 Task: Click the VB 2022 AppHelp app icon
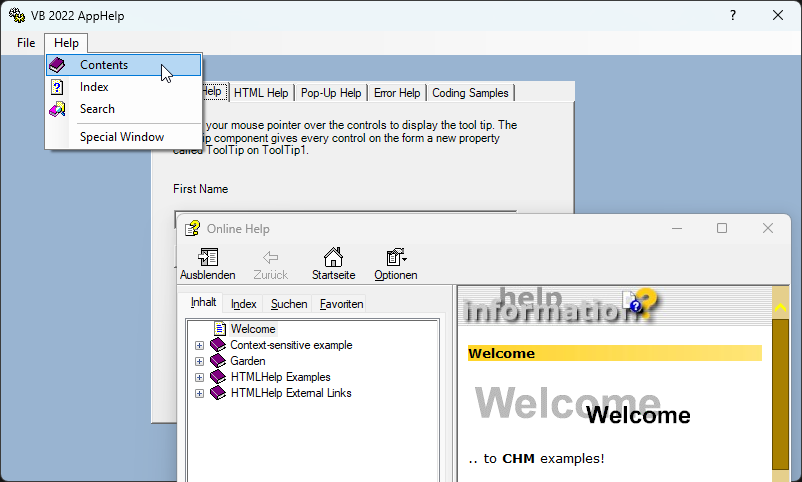tap(17, 15)
